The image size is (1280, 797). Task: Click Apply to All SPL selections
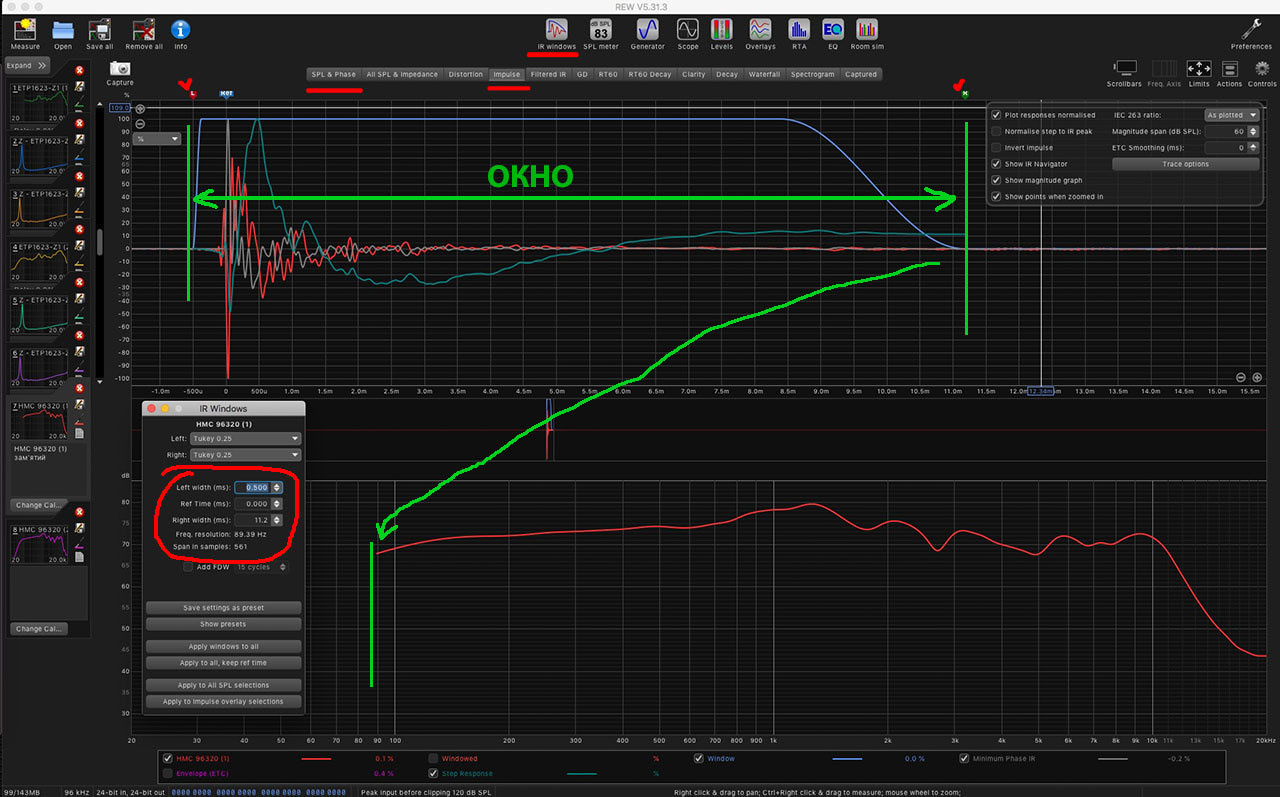coord(222,685)
